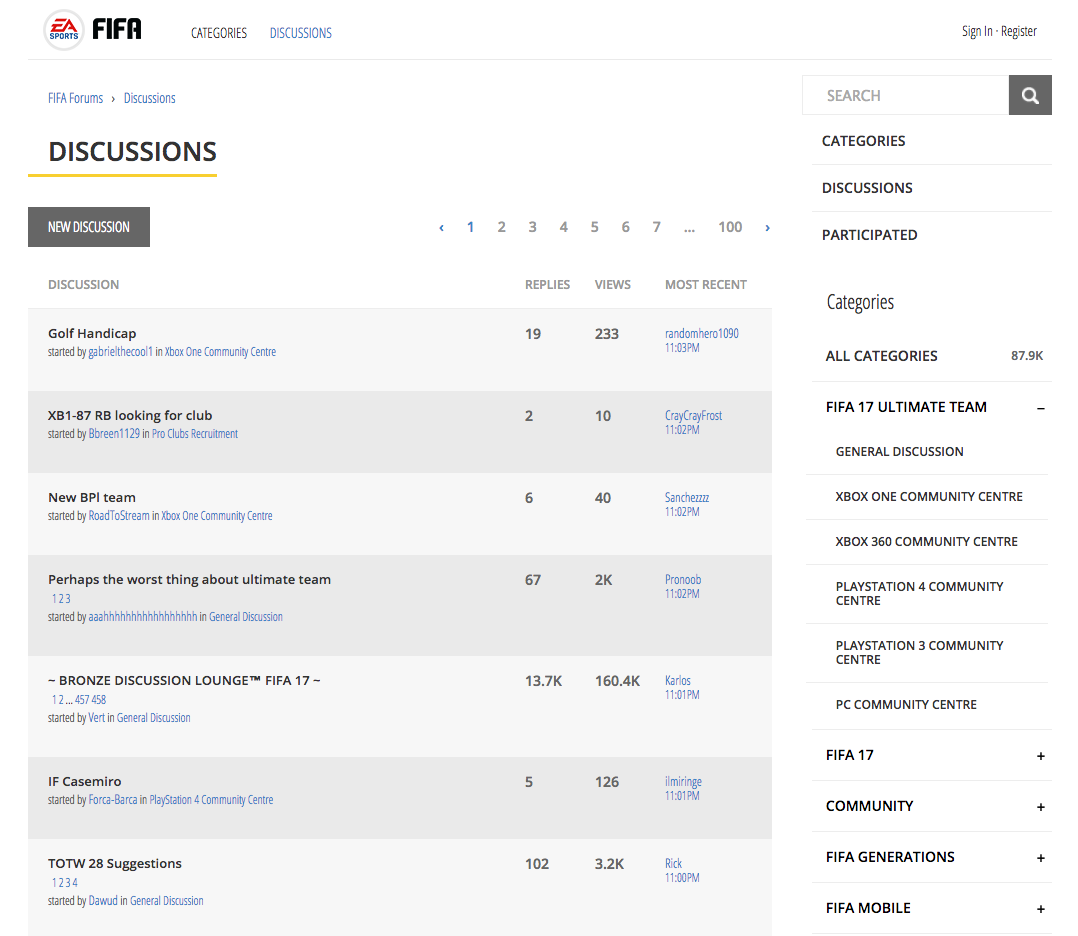This screenshot has width=1078, height=936.
Task: Go to page 3 of discussions
Action: (532, 227)
